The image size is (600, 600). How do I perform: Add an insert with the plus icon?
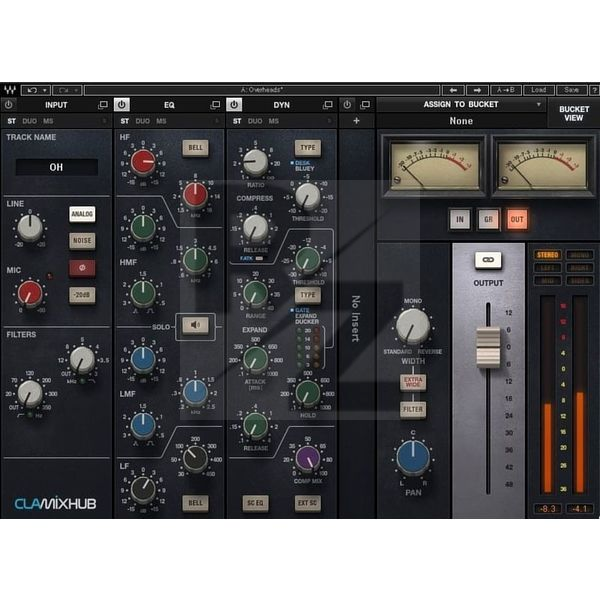coord(356,121)
